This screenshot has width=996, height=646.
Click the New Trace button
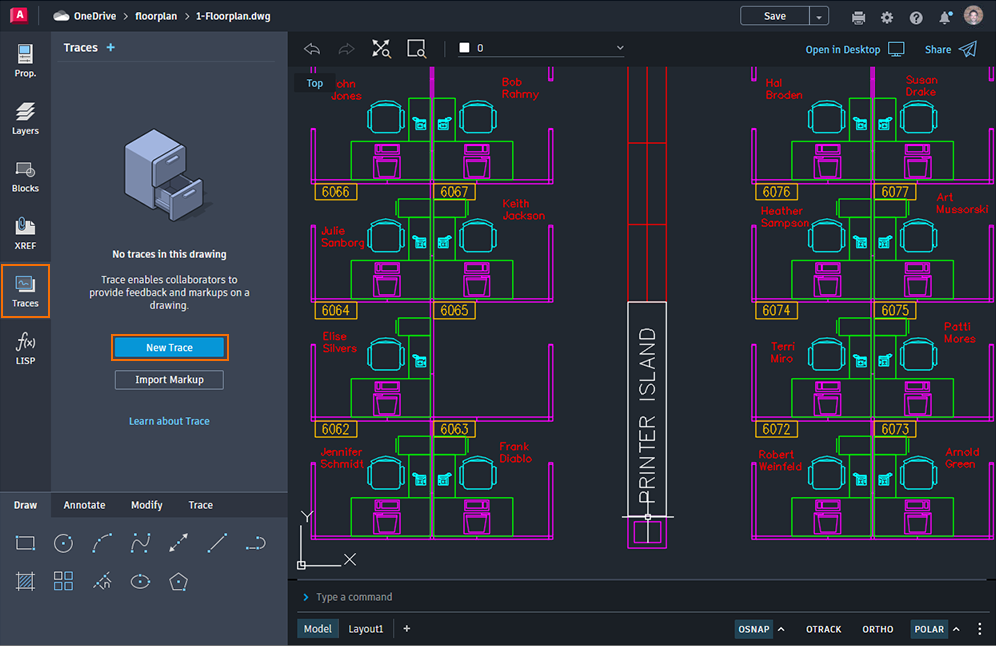170,347
